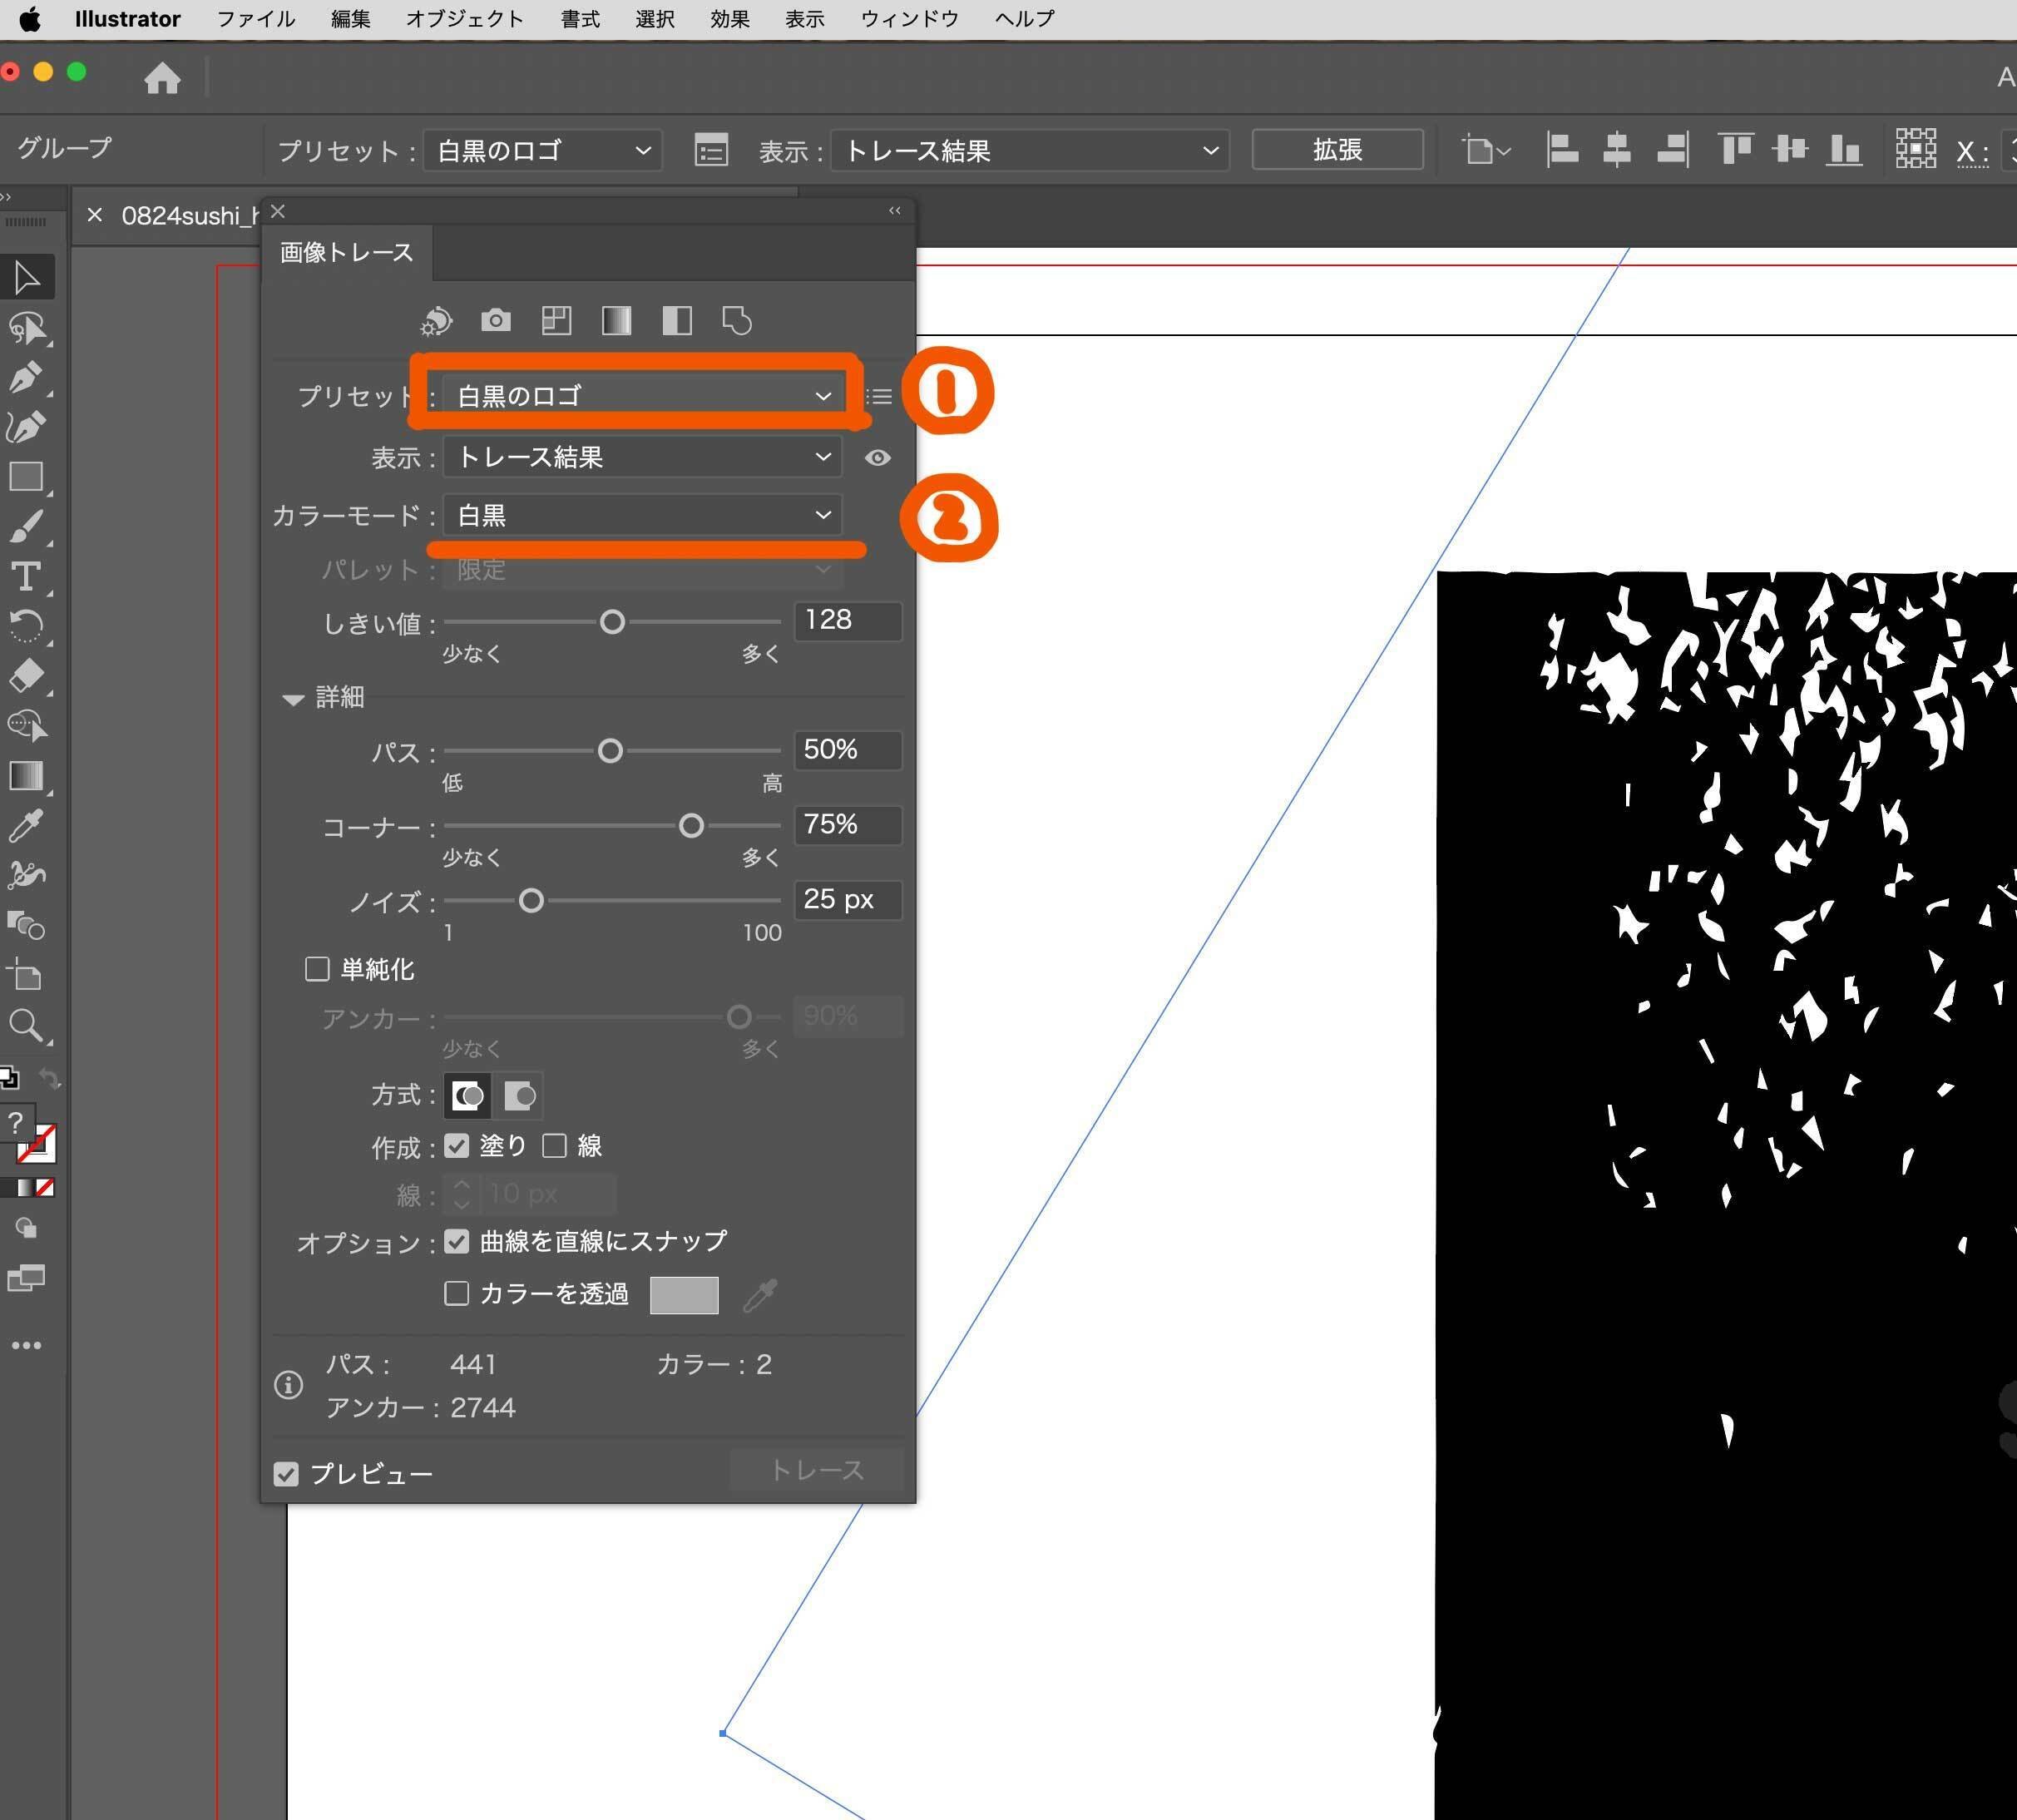Click the High Color camera preset icon

(x=496, y=321)
